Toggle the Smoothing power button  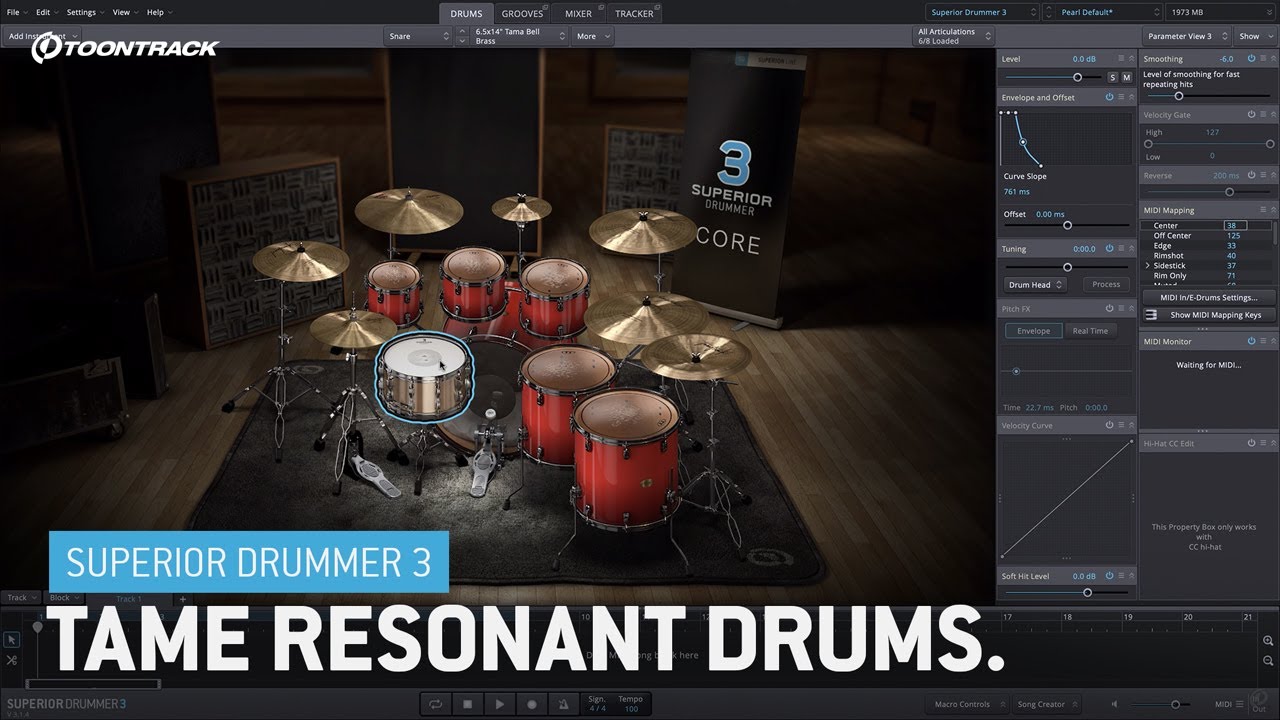(1251, 59)
